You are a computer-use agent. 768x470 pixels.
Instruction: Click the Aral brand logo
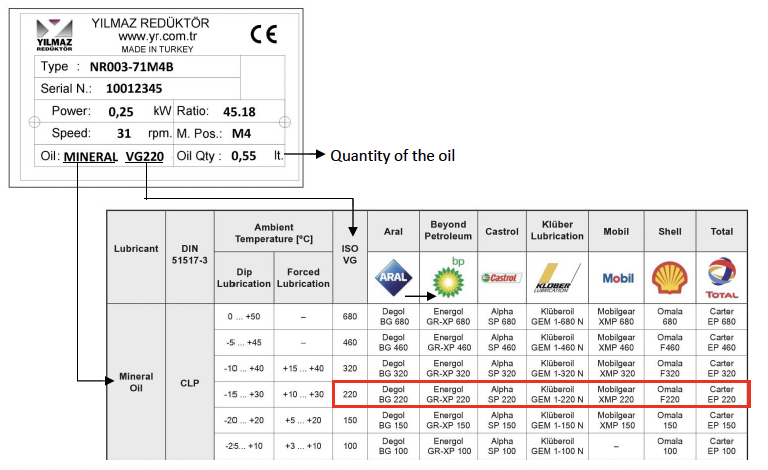393,277
